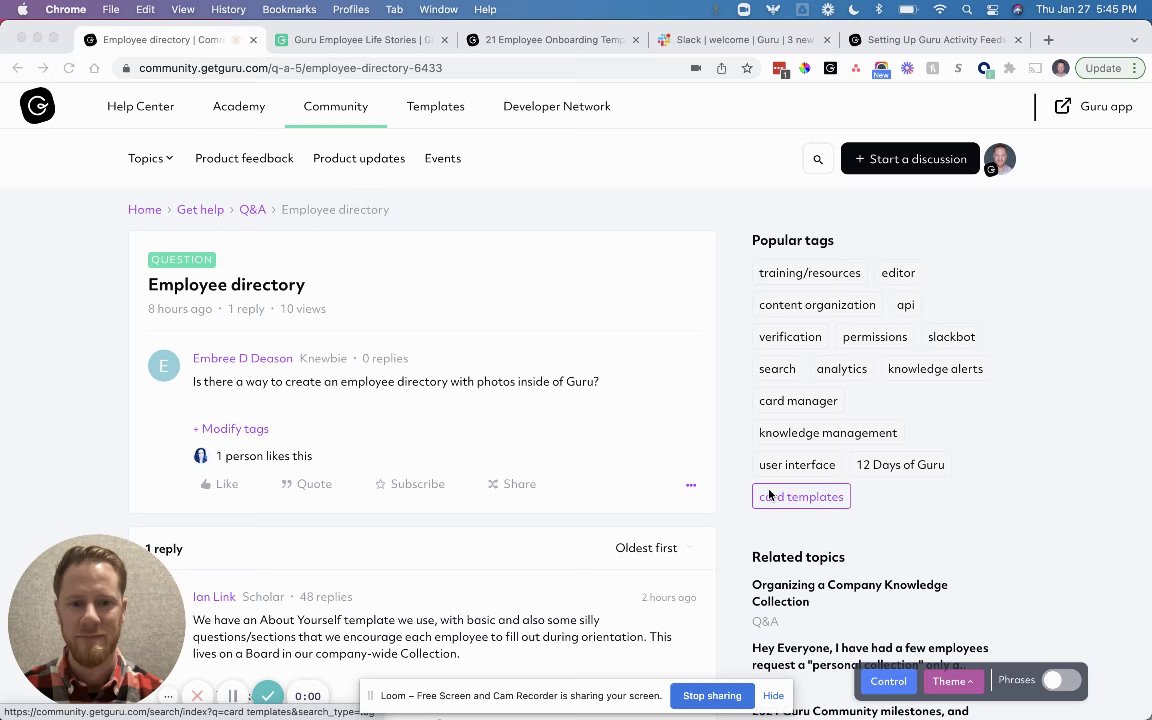Click the Guru logo icon
Screen dimensions: 1152x720
click(37, 107)
